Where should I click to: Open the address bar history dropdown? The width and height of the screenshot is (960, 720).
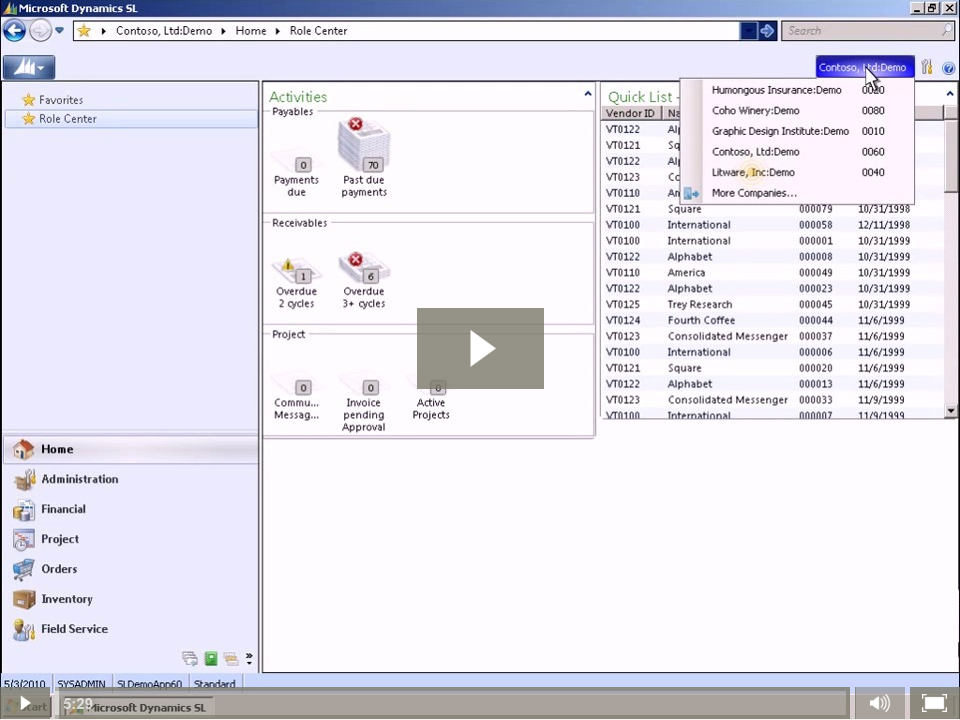(749, 31)
